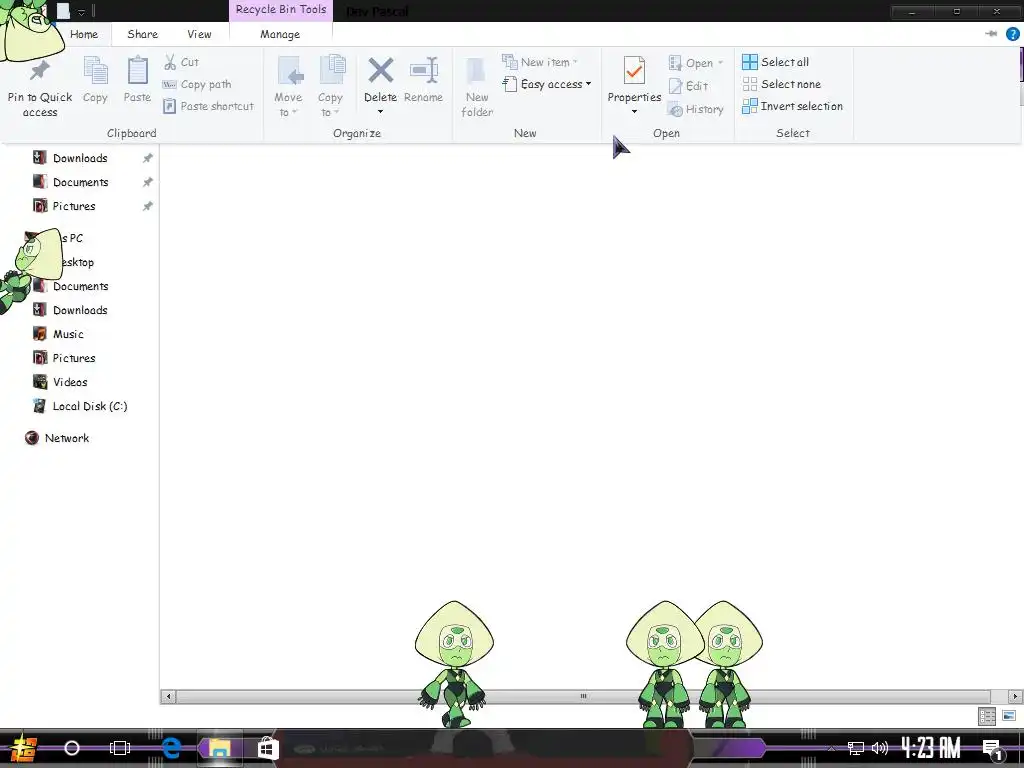Image resolution: width=1024 pixels, height=768 pixels.
Task: Open the volume speaker tray icon
Action: [880, 748]
